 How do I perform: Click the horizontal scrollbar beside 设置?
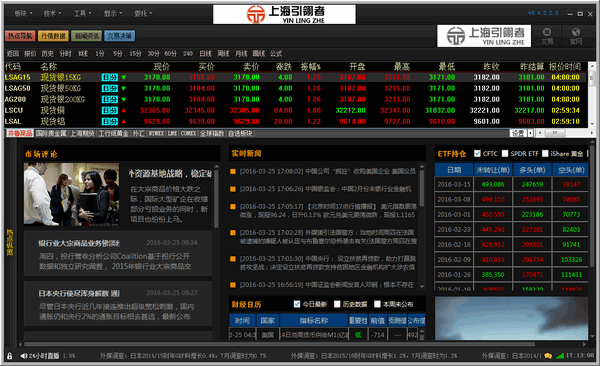click(565, 133)
